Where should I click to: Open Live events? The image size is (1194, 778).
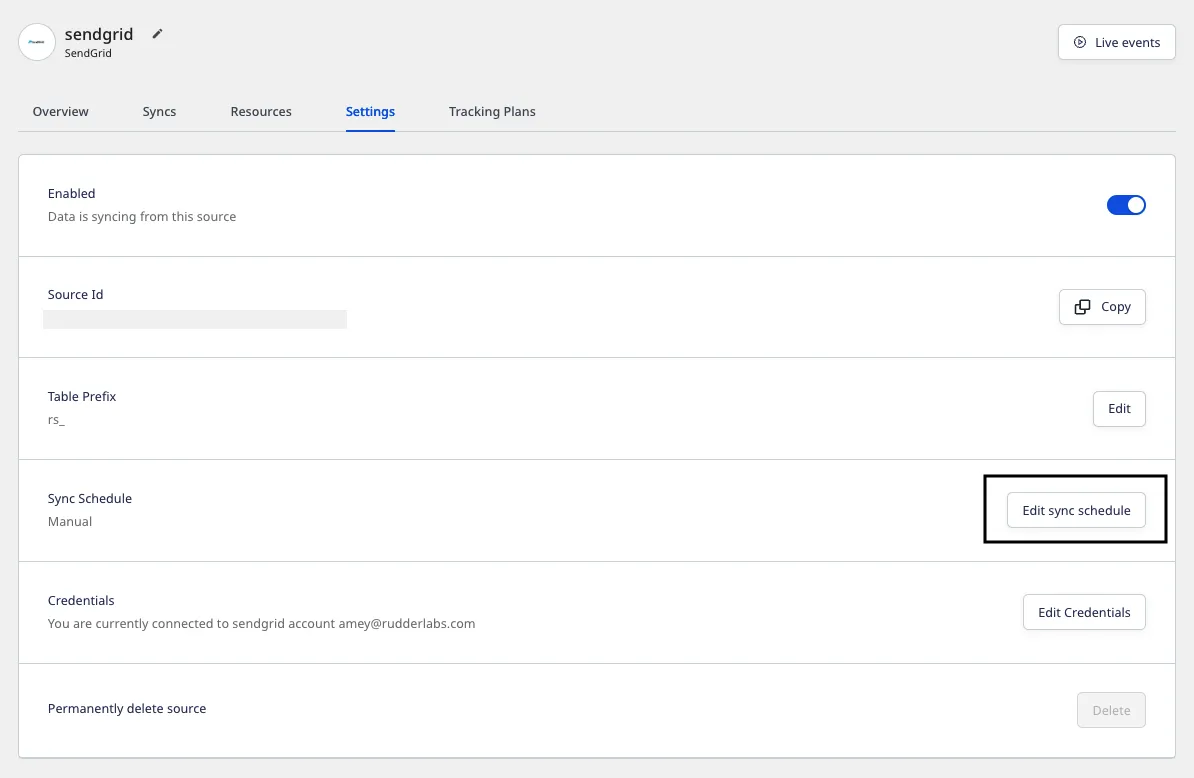1116,42
